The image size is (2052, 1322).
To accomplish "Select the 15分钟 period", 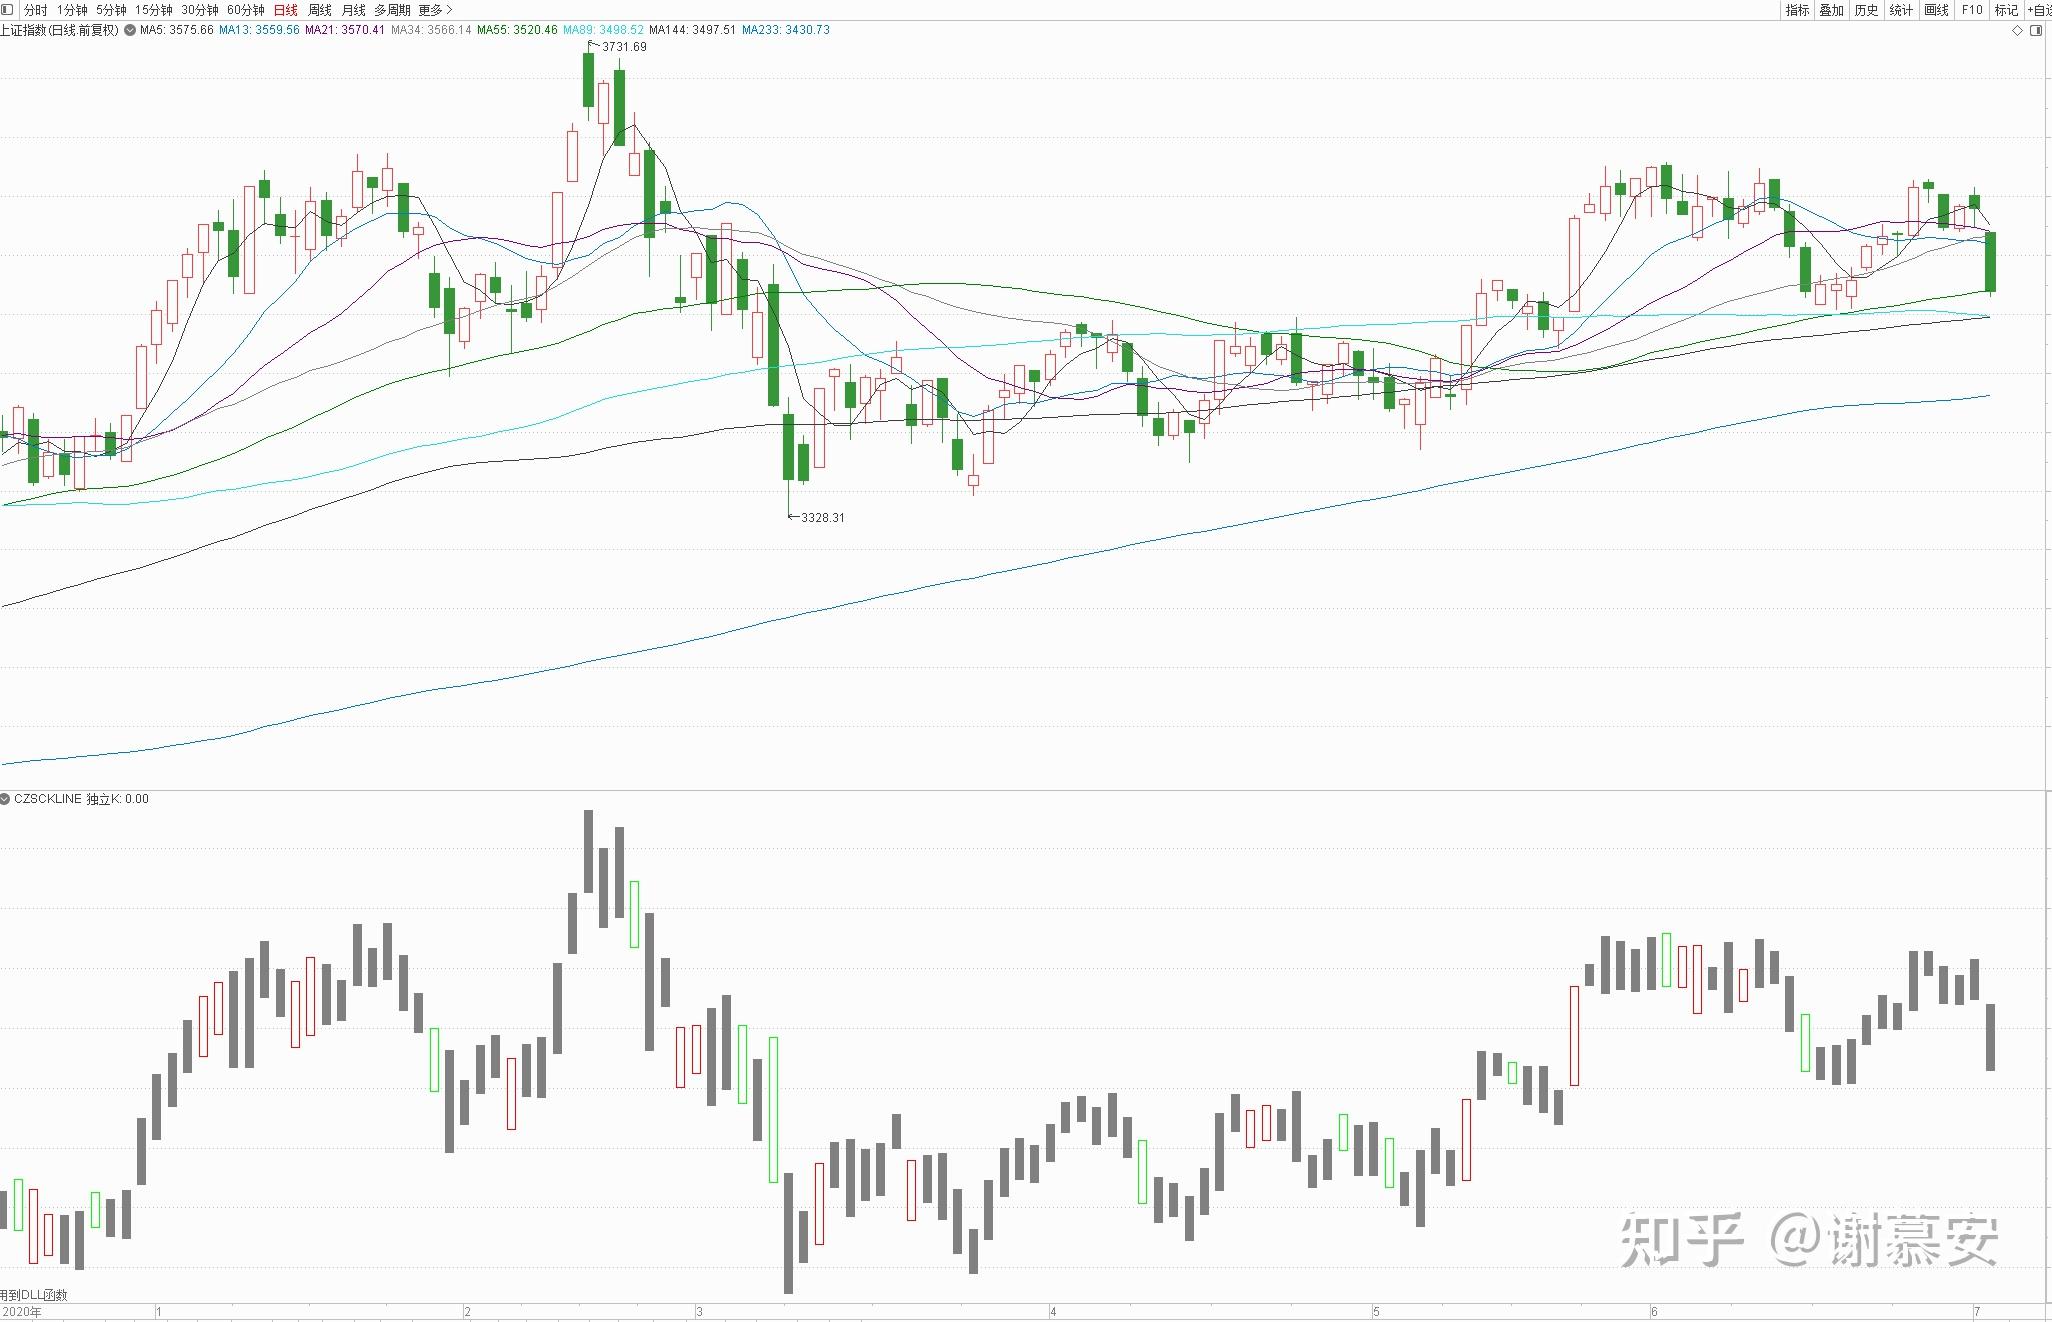I will click(x=153, y=10).
